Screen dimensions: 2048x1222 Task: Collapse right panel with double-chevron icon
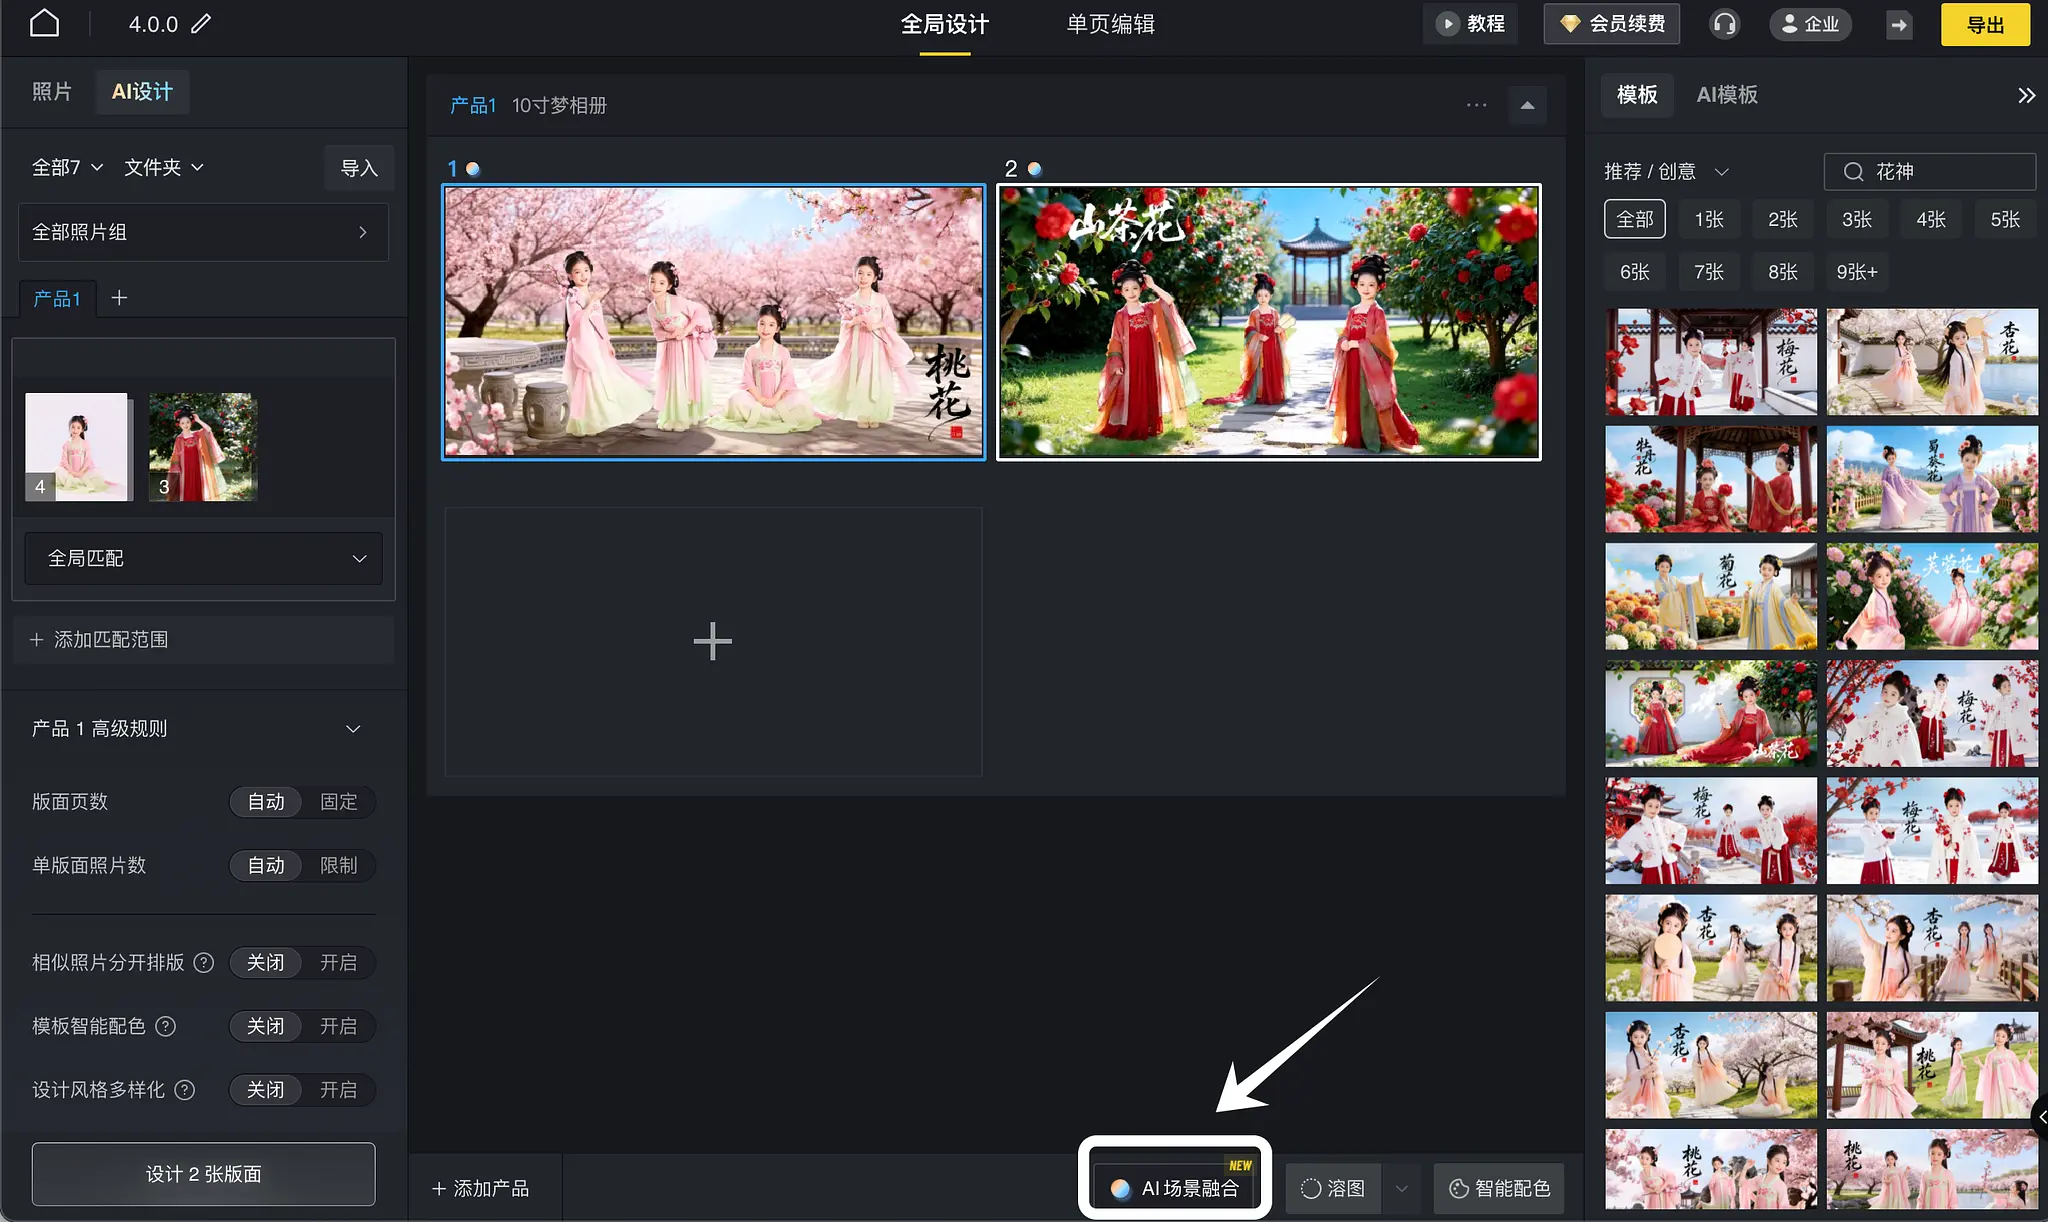point(2026,95)
